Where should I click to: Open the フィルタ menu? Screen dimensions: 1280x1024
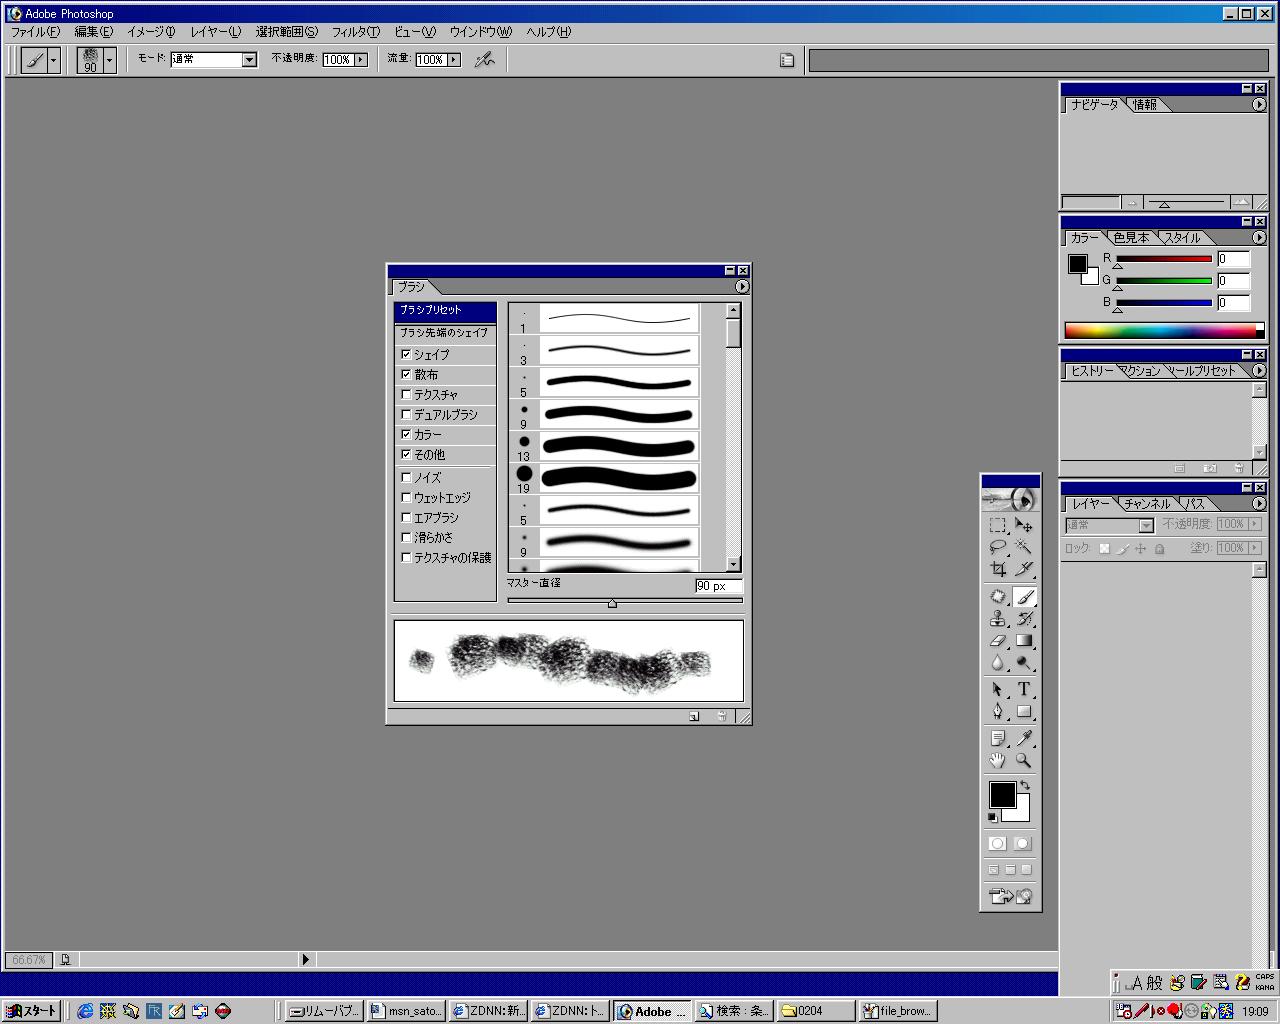click(355, 32)
